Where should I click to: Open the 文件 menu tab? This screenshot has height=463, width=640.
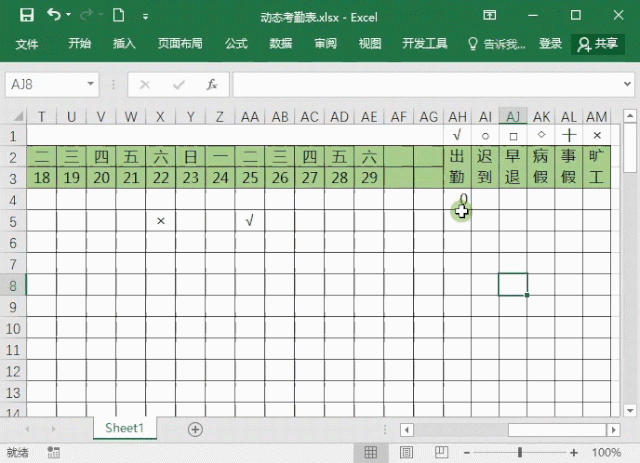pos(27,44)
